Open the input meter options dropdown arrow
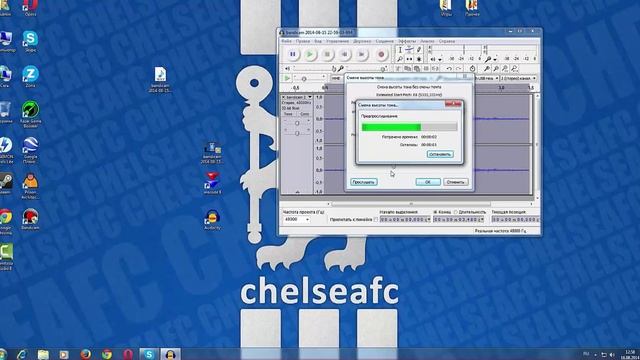Screen dimensions: 640x360 495,59
